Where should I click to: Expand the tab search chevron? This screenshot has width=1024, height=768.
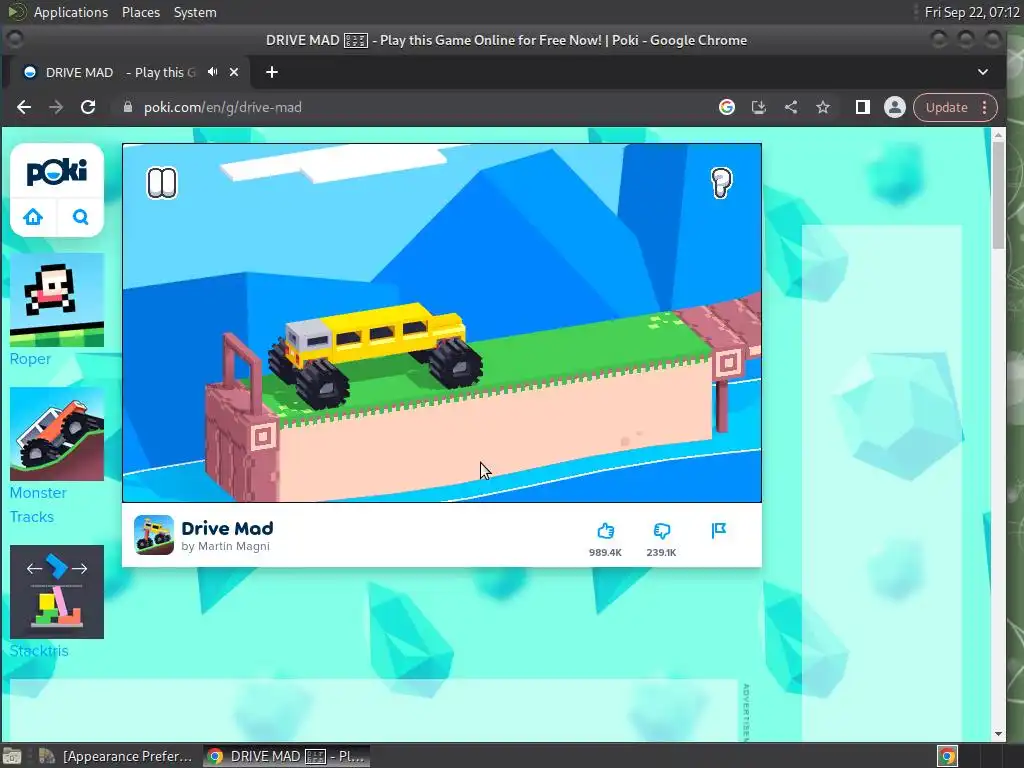pyautogui.click(x=983, y=72)
